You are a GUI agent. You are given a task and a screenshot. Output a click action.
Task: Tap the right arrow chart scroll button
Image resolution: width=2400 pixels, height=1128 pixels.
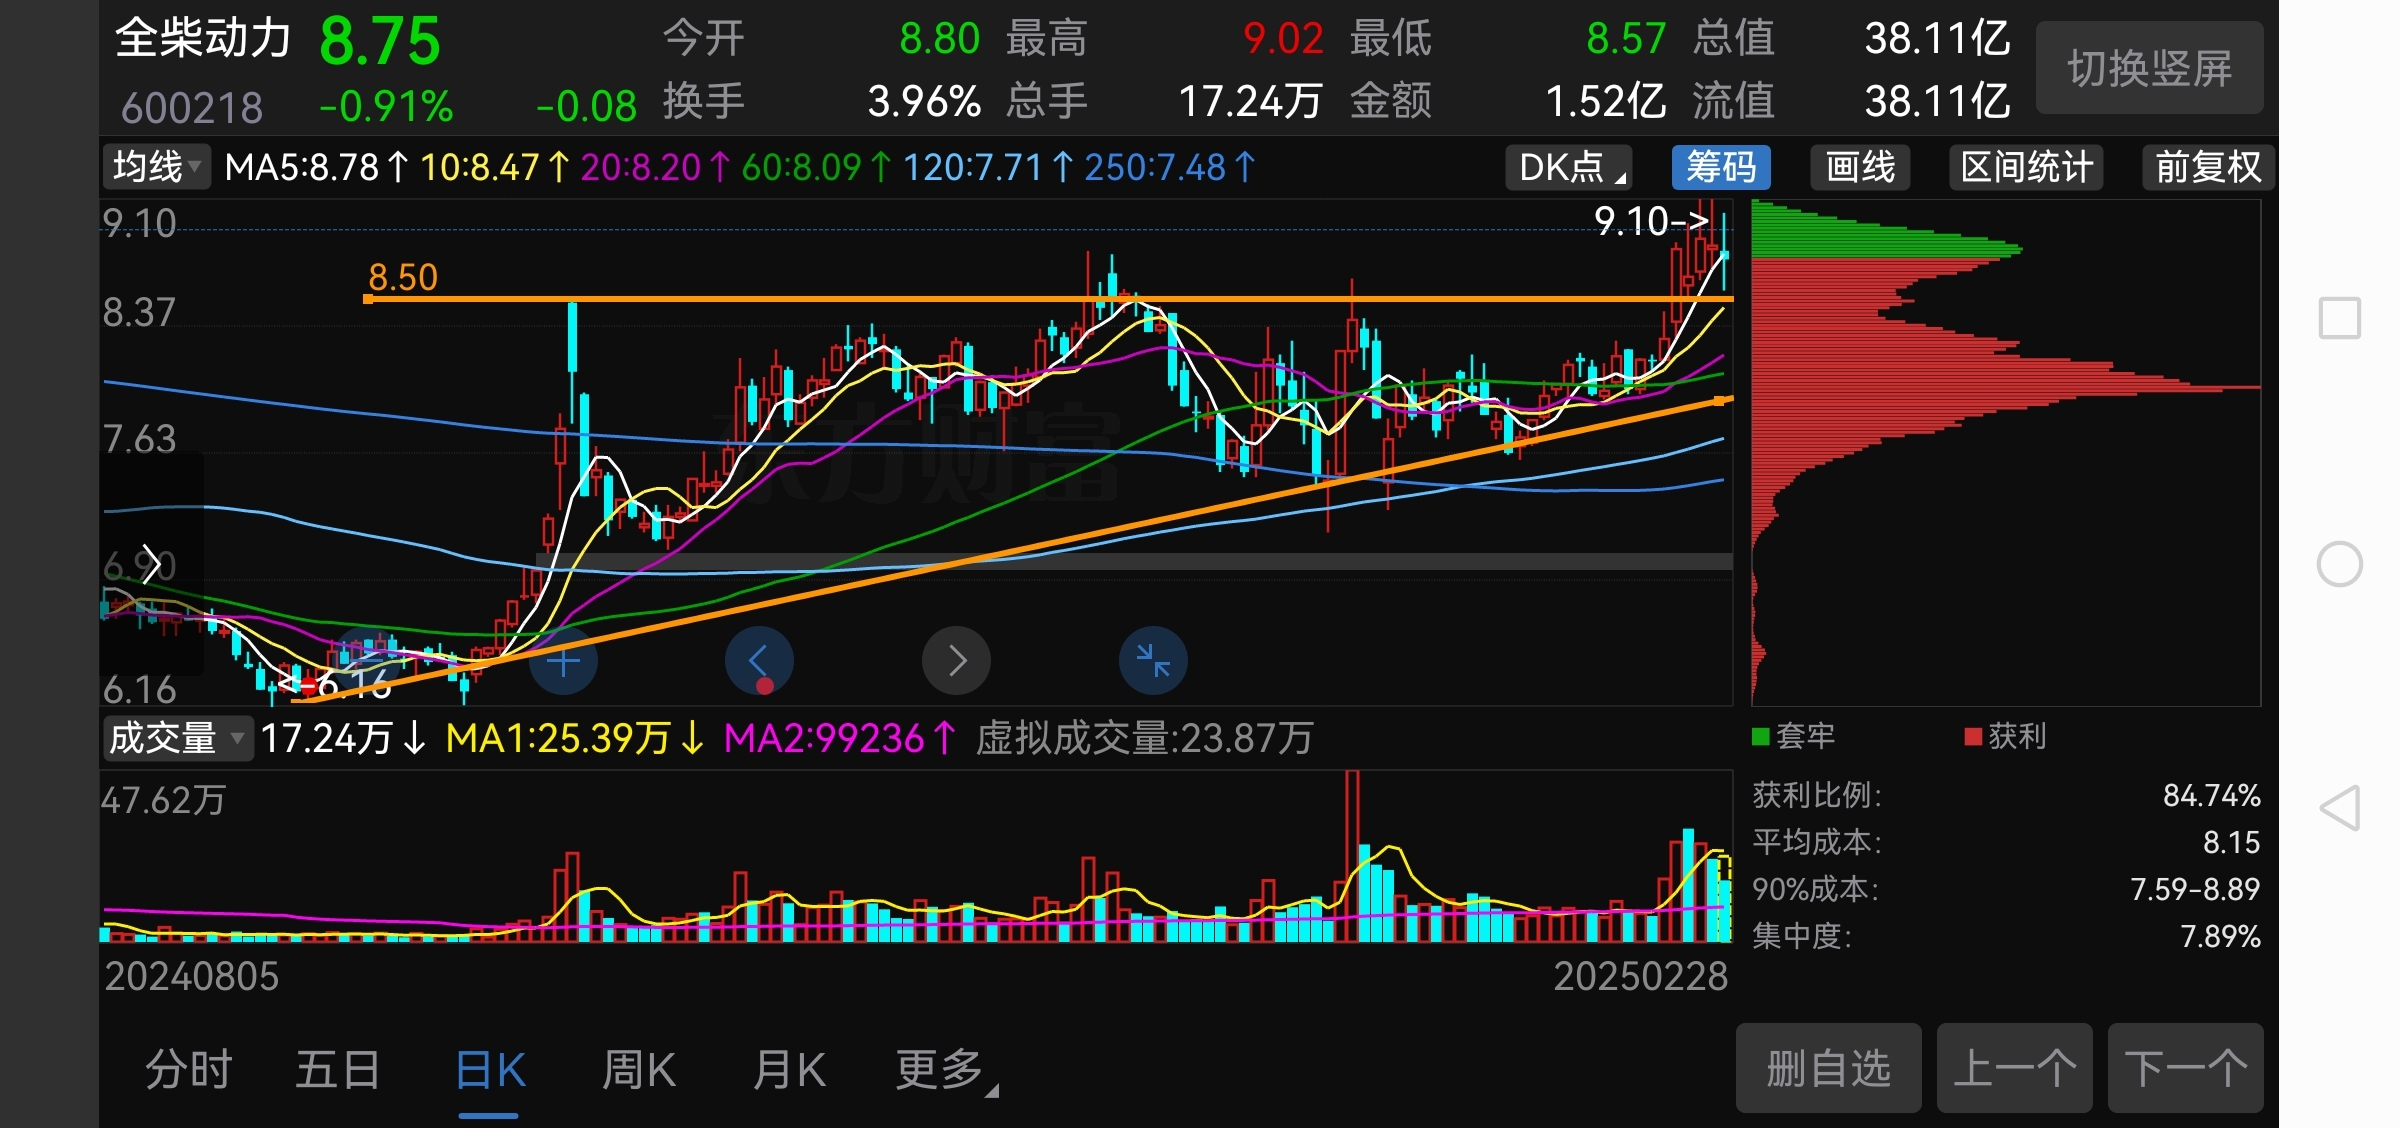pyautogui.click(x=956, y=661)
